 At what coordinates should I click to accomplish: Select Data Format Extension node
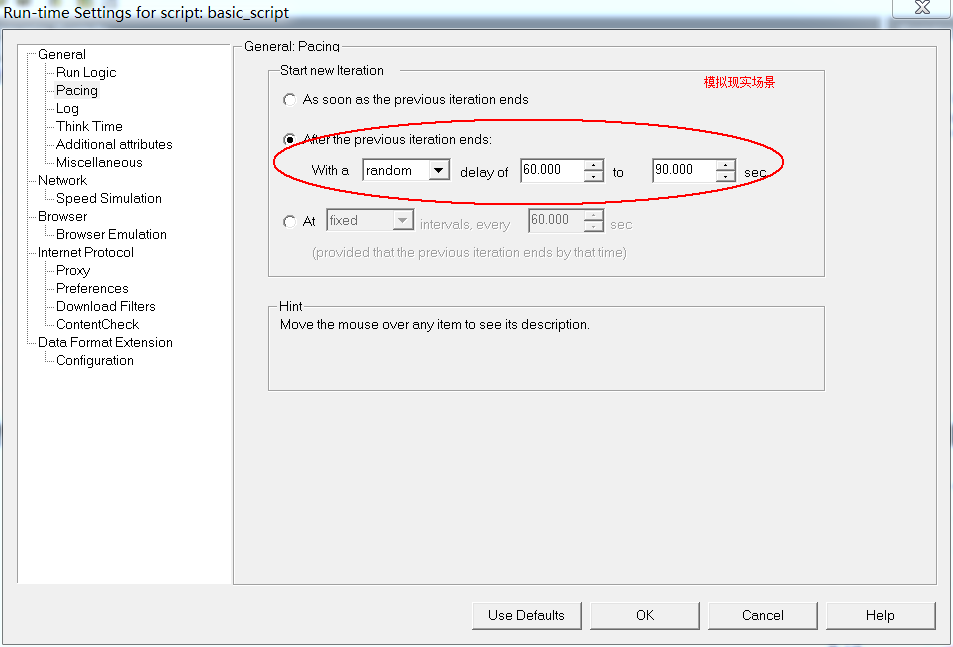pos(105,342)
